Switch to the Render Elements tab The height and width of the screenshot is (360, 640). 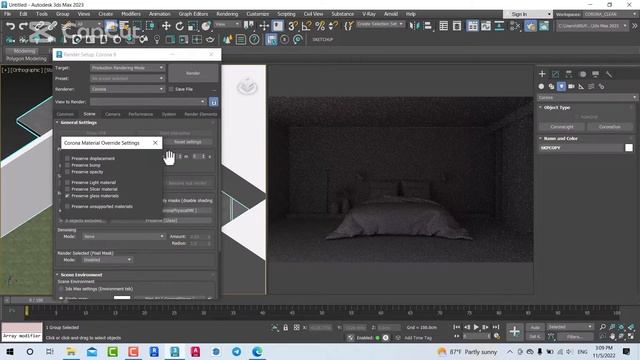tap(200, 114)
